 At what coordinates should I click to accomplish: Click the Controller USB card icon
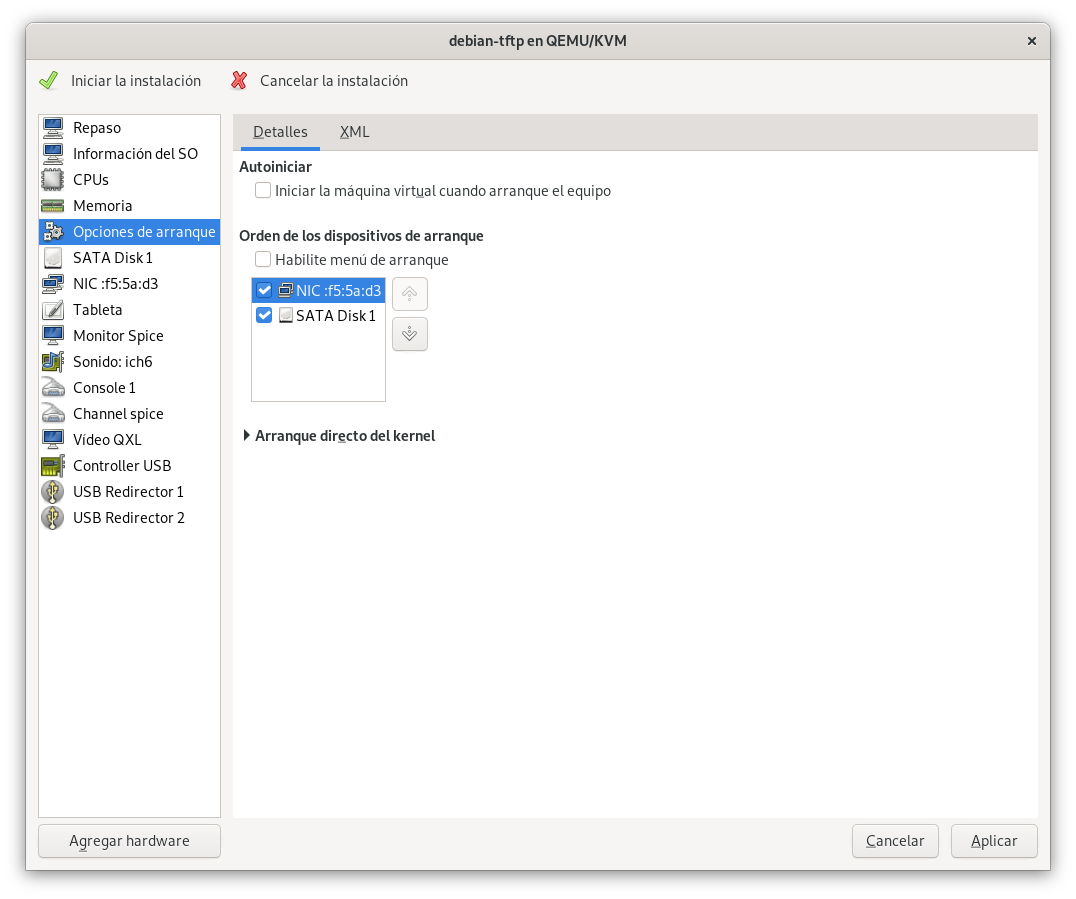[53, 466]
